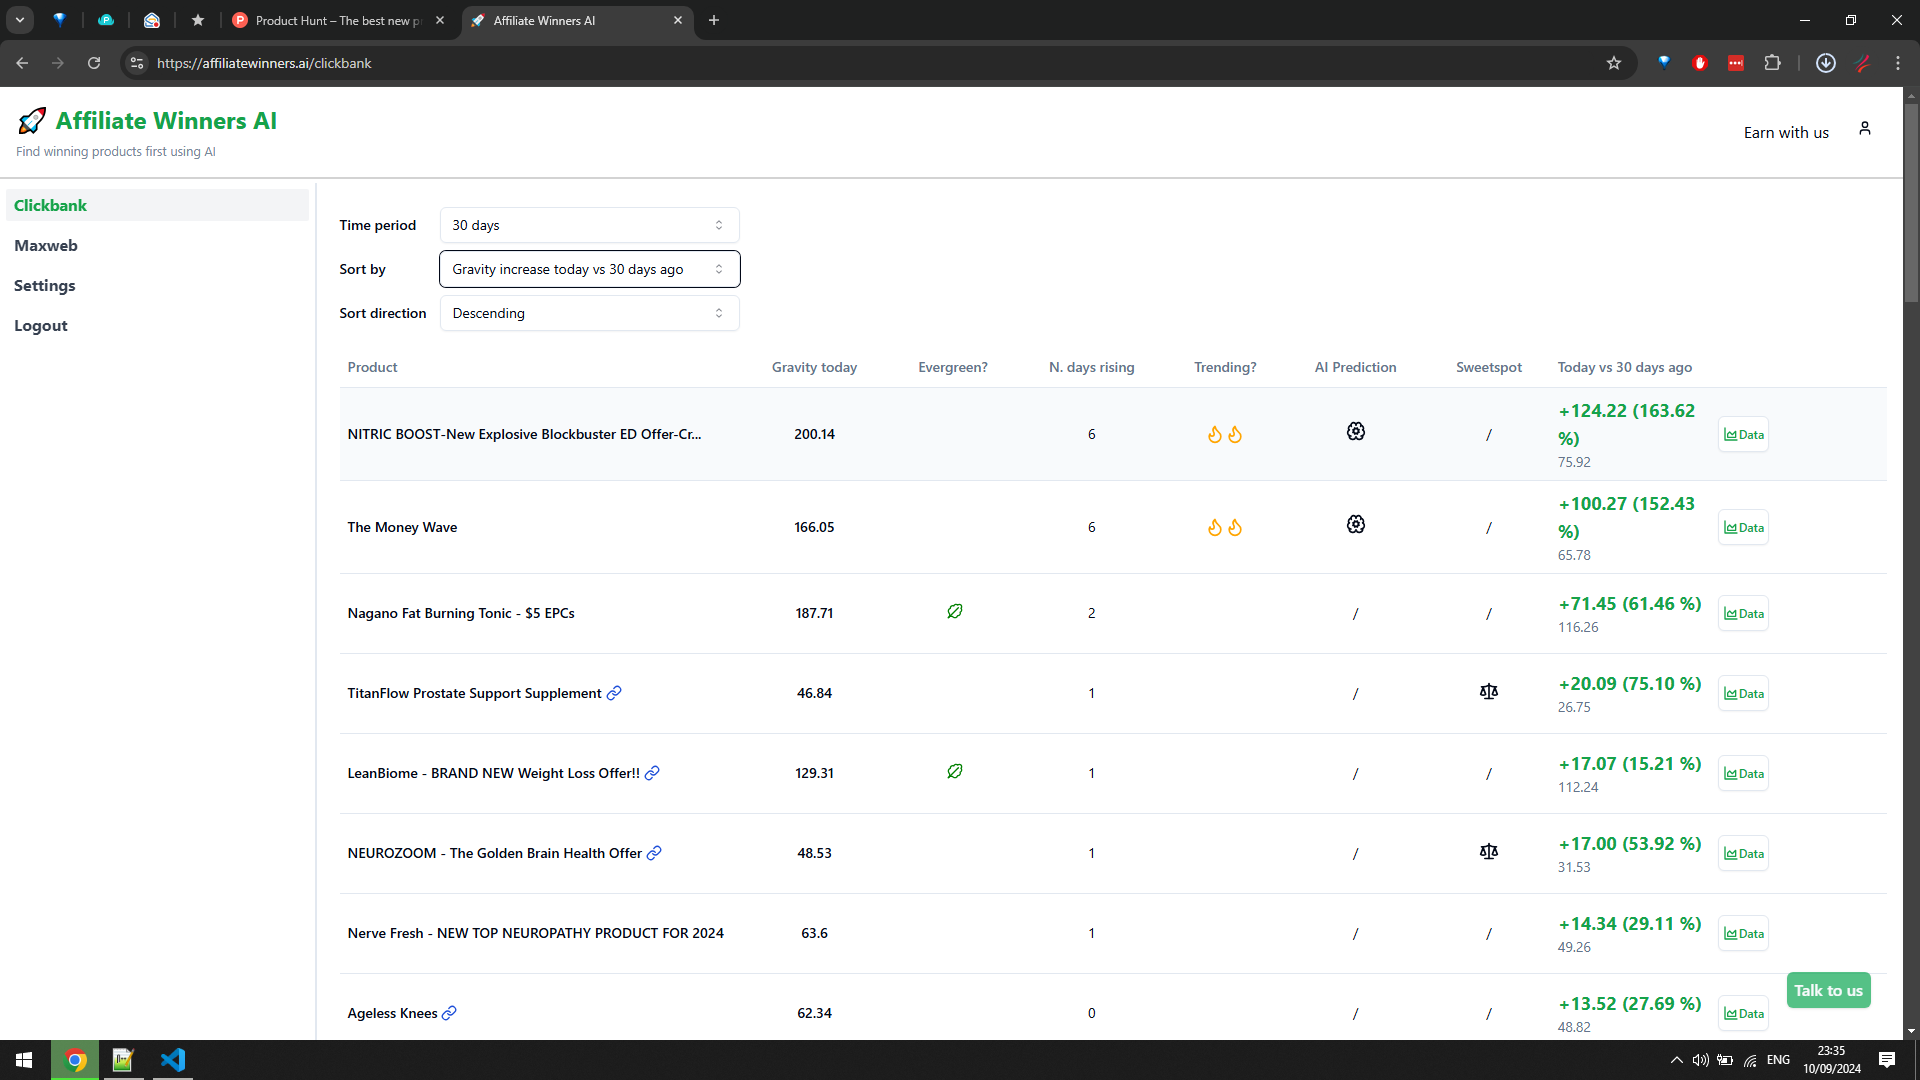This screenshot has height=1080, width=1920.
Task: Click sweetspot scales icon for NEUROZOOM
Action: pyautogui.click(x=1488, y=852)
